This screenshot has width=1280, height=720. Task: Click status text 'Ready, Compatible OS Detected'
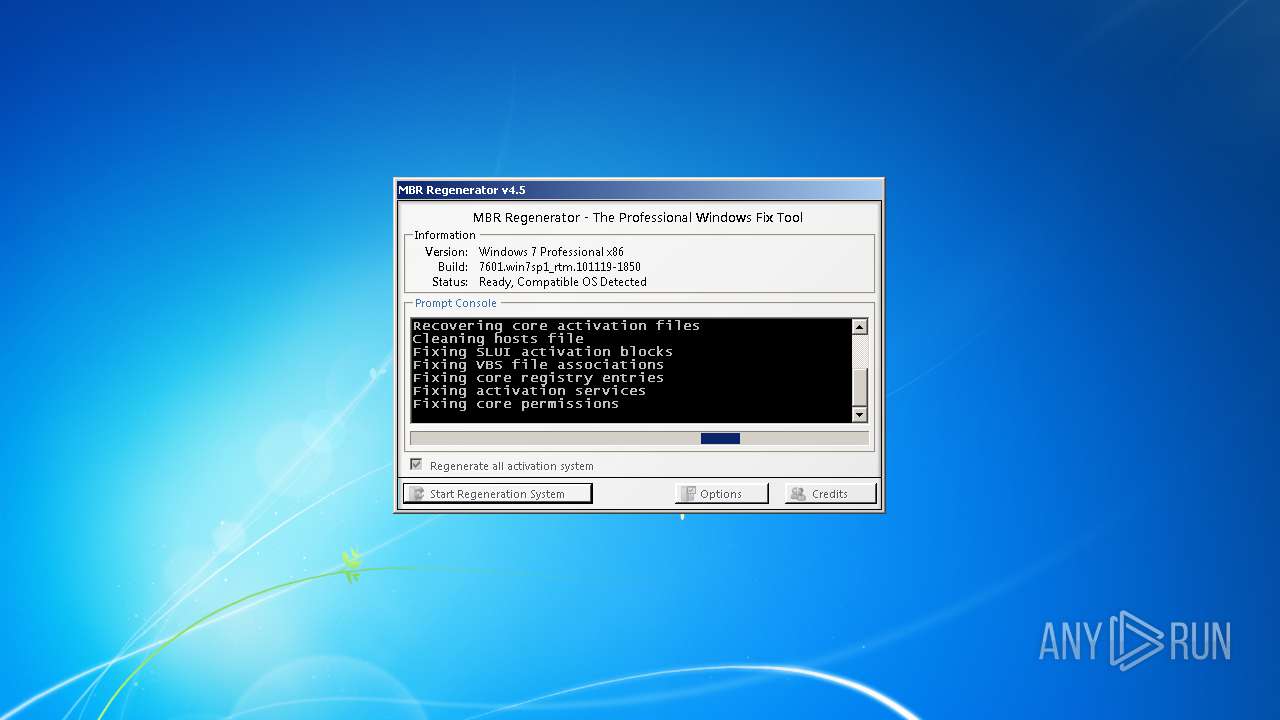click(x=563, y=282)
